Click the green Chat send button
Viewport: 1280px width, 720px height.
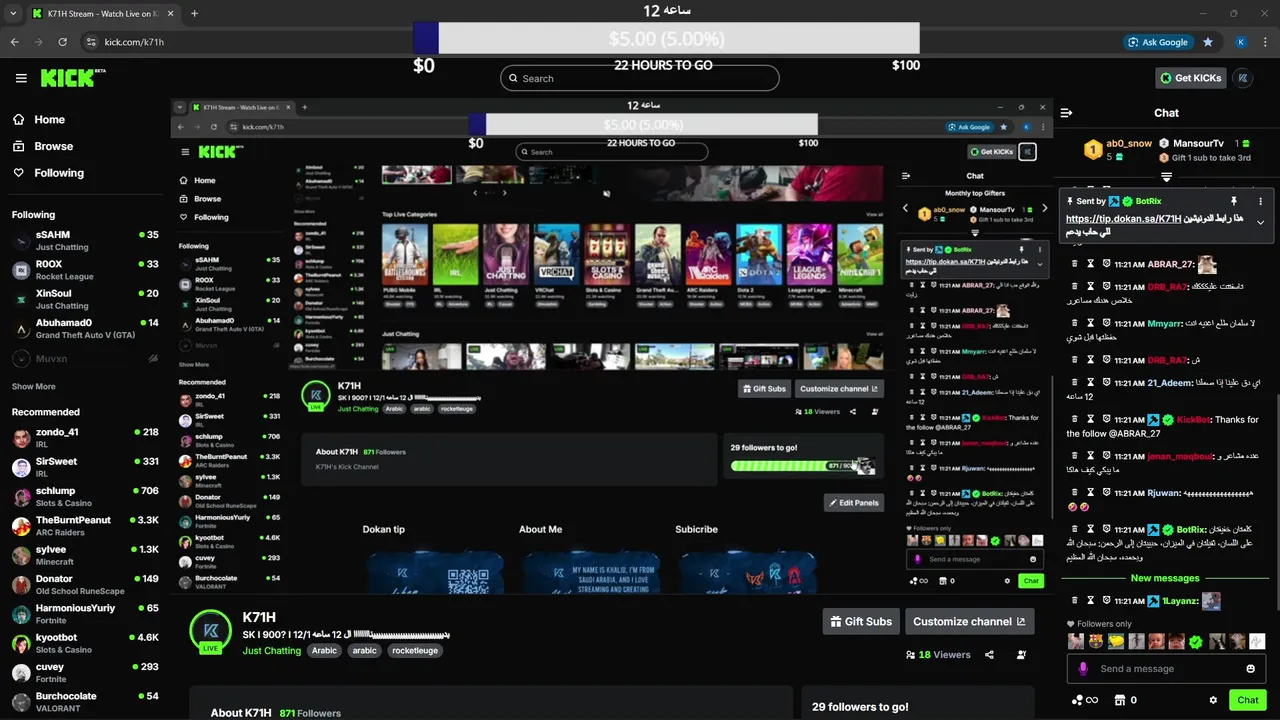1247,700
